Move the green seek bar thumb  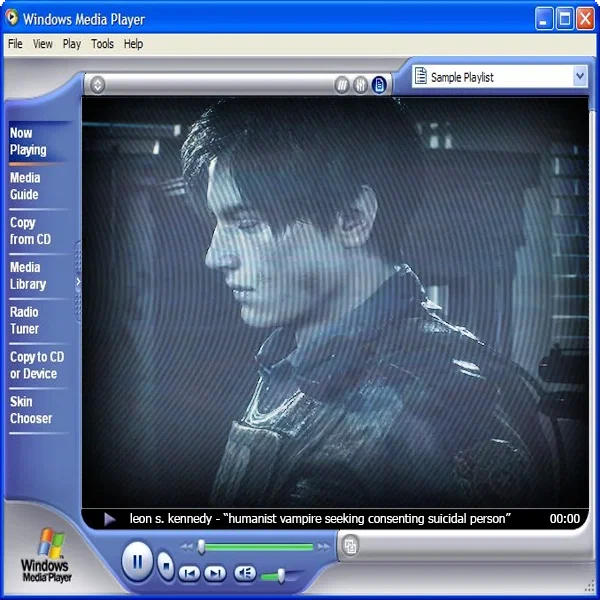pyautogui.click(x=201, y=547)
